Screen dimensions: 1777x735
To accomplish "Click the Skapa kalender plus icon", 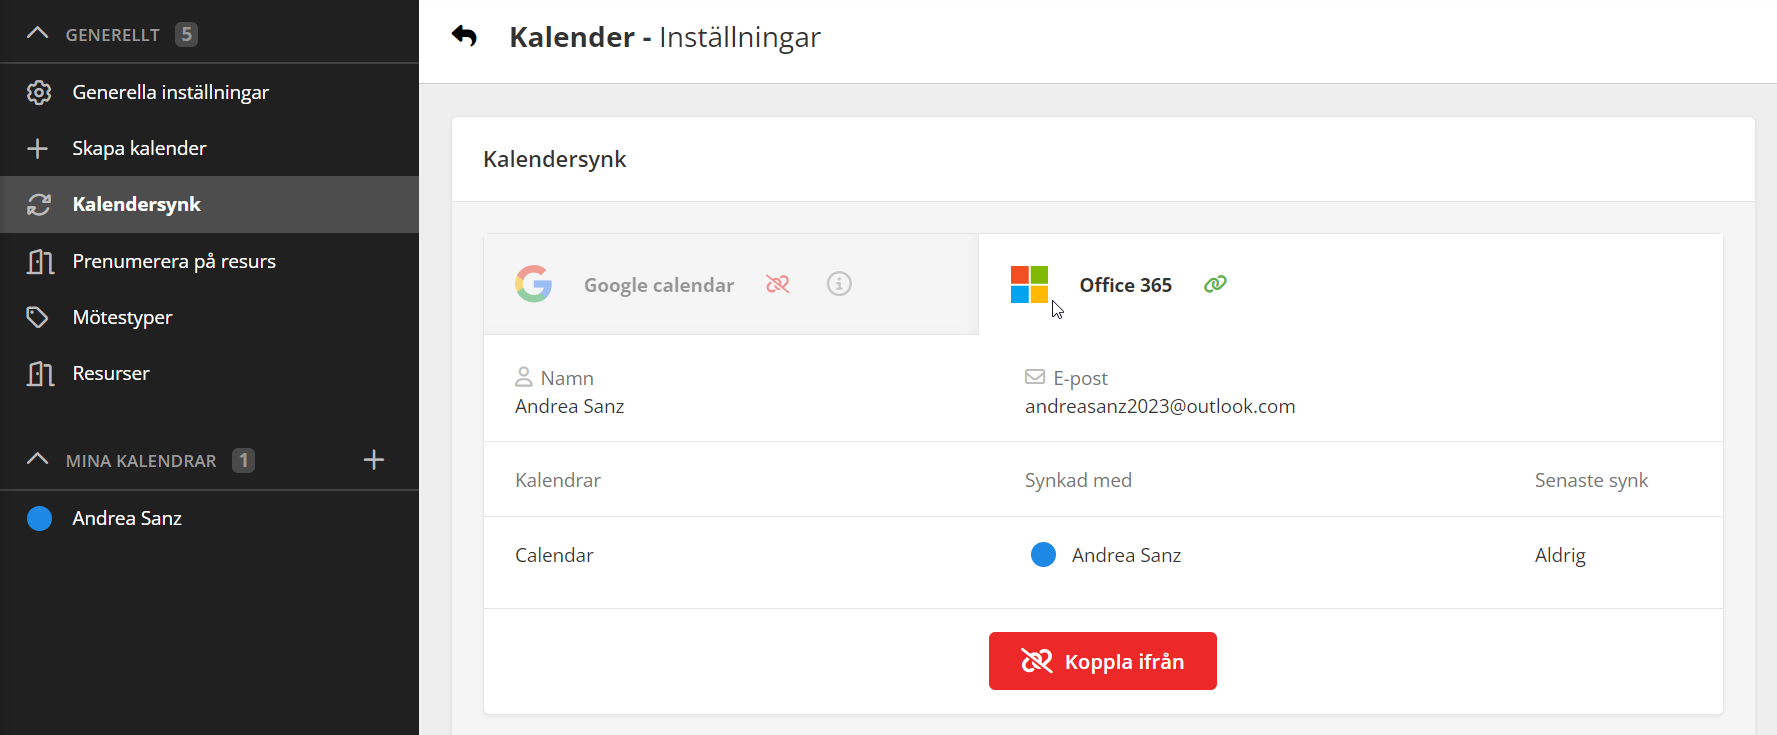I will 38,148.
